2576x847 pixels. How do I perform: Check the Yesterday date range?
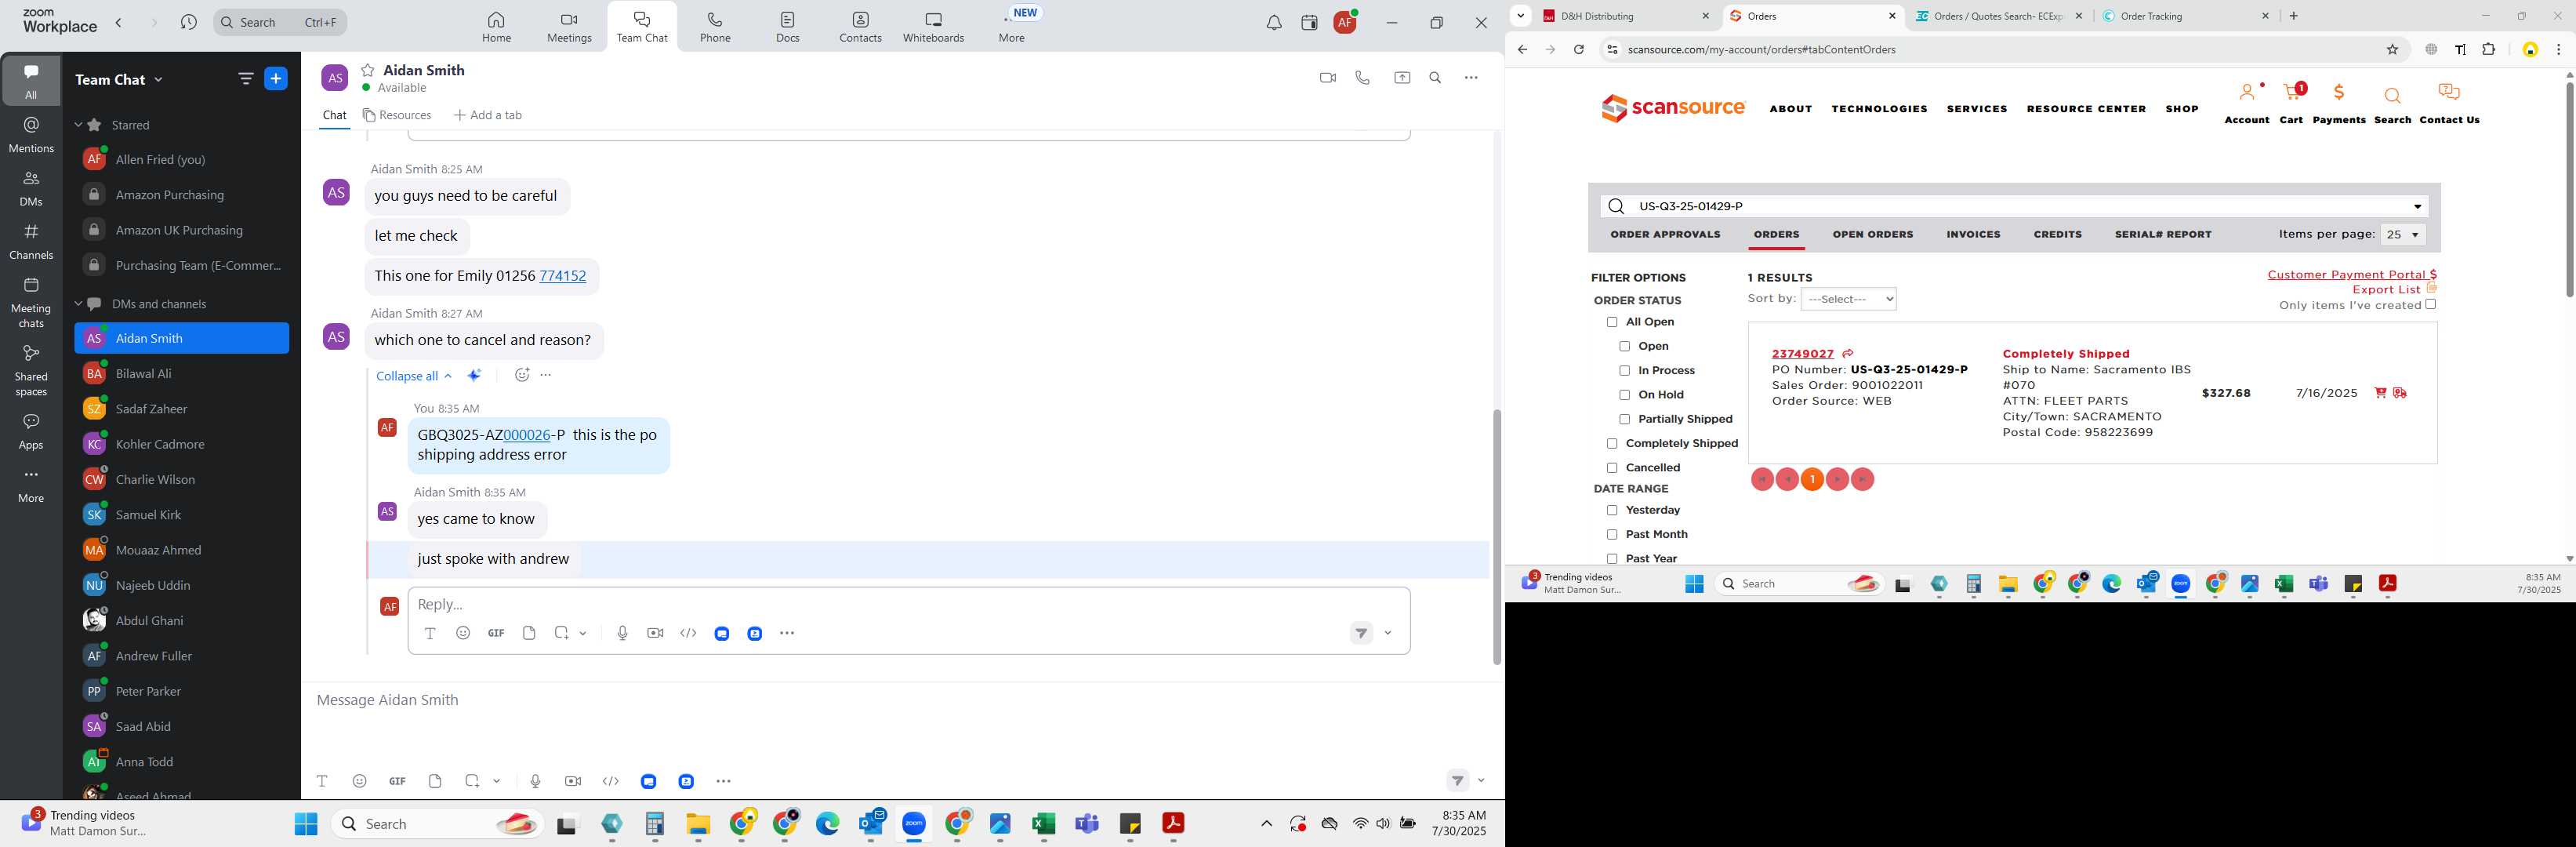(1611, 511)
